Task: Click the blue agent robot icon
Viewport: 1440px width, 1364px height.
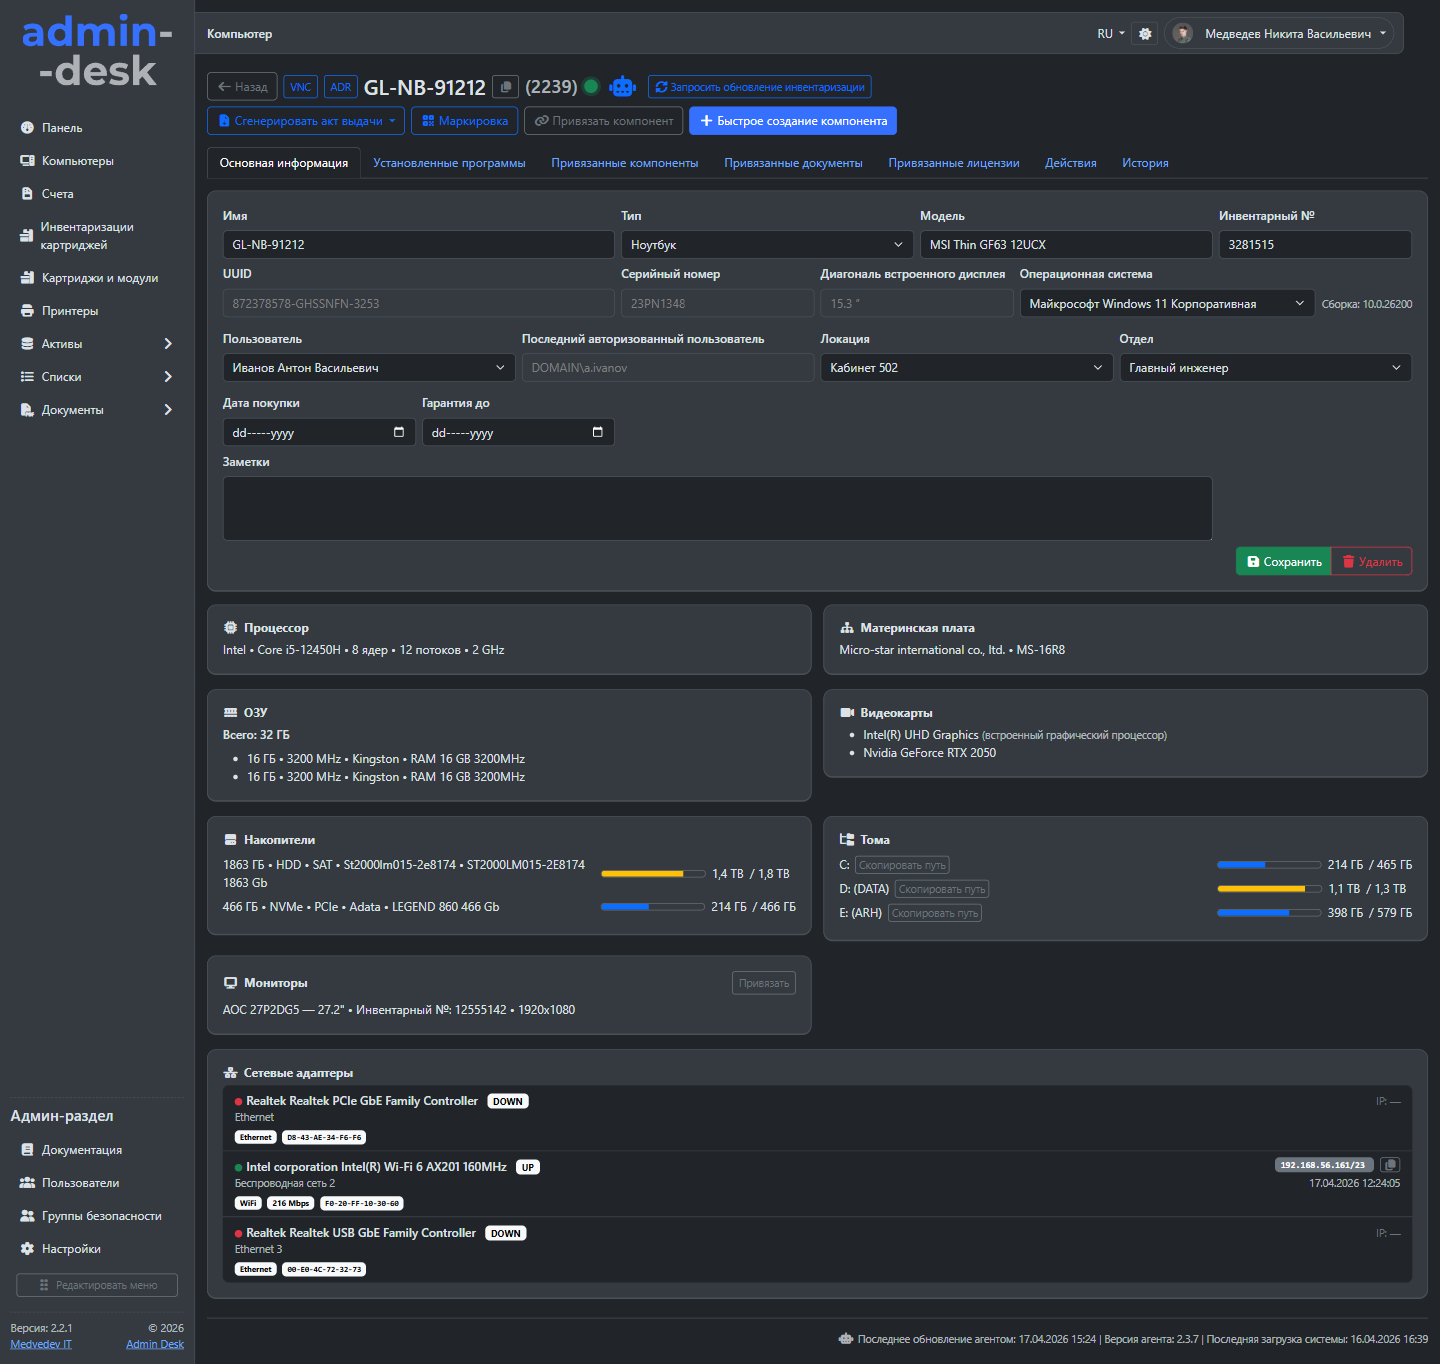Action: click(622, 87)
